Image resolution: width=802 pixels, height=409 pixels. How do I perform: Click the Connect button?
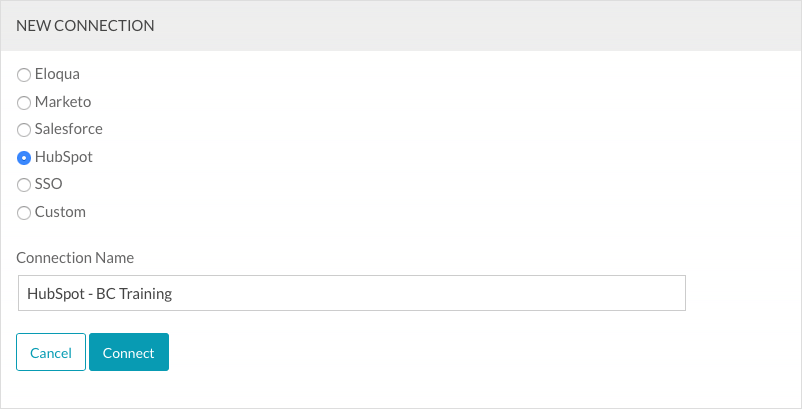coord(129,353)
